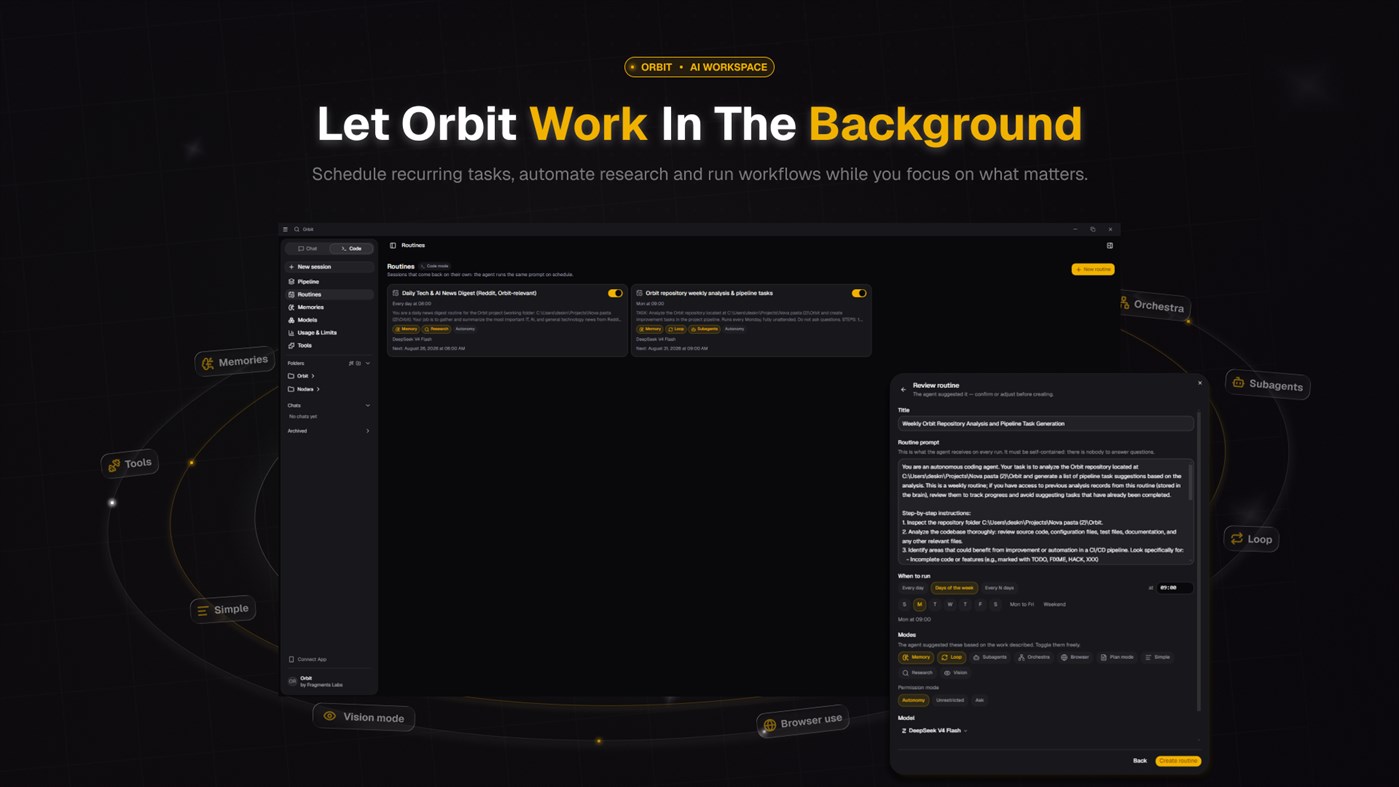Enable Research mode in Review routine dialog
The width and height of the screenshot is (1399, 787).
point(917,673)
